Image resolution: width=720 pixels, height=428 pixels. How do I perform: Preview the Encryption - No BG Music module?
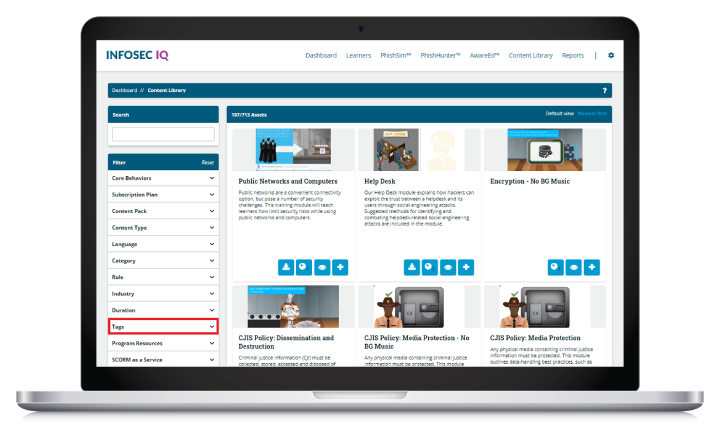[574, 267]
